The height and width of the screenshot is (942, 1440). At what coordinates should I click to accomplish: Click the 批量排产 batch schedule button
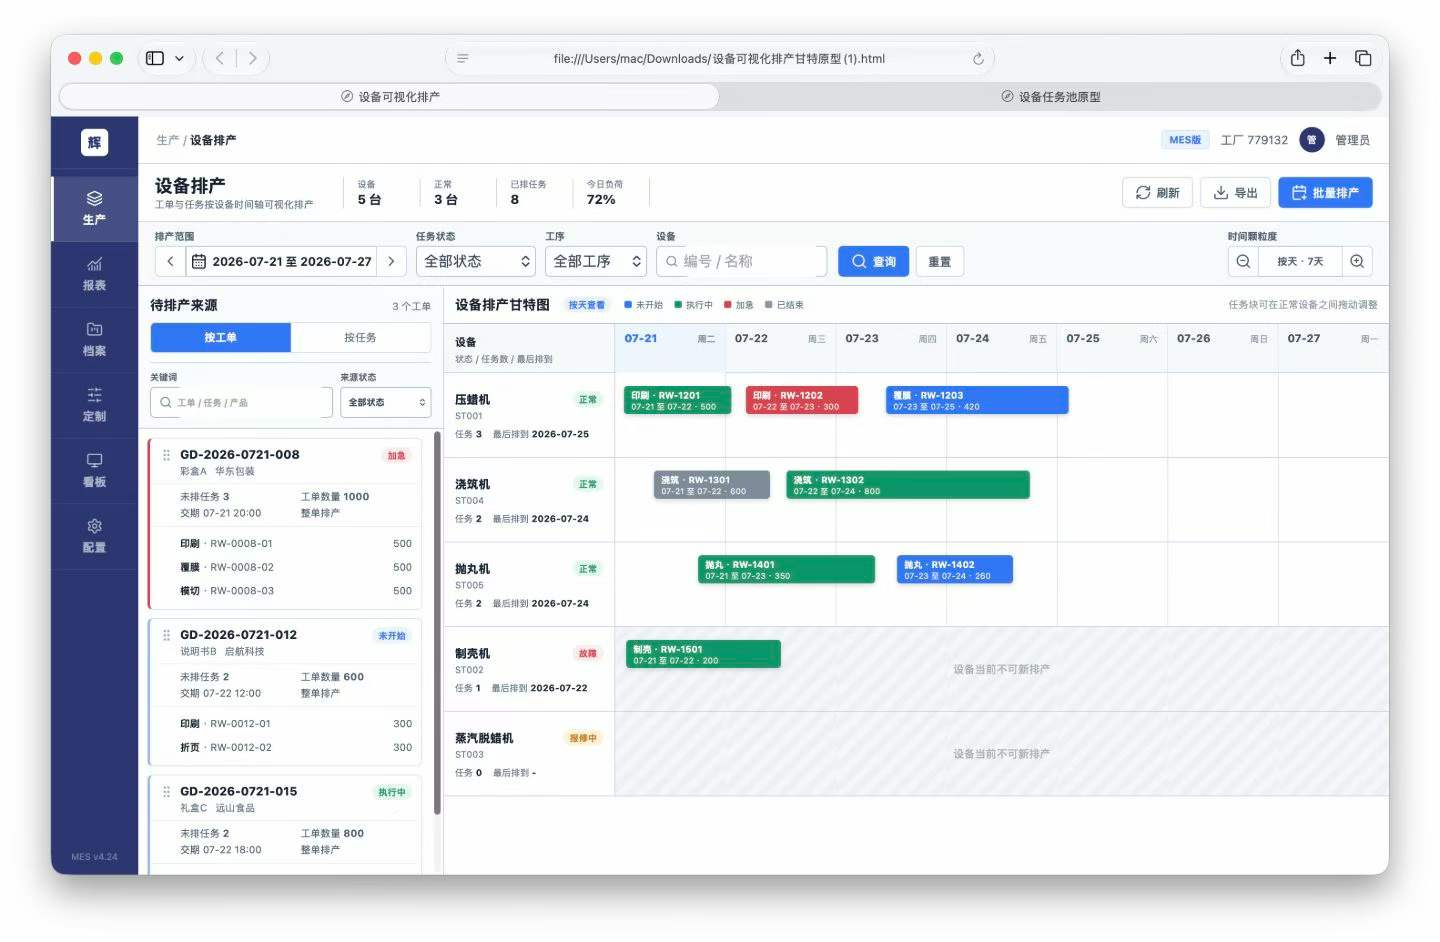pos(1325,193)
